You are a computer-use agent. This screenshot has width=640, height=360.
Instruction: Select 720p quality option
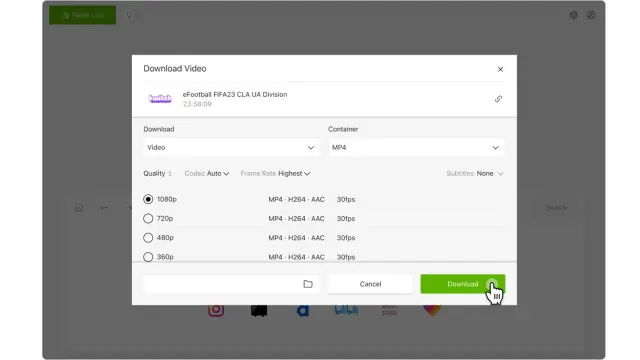pos(148,218)
